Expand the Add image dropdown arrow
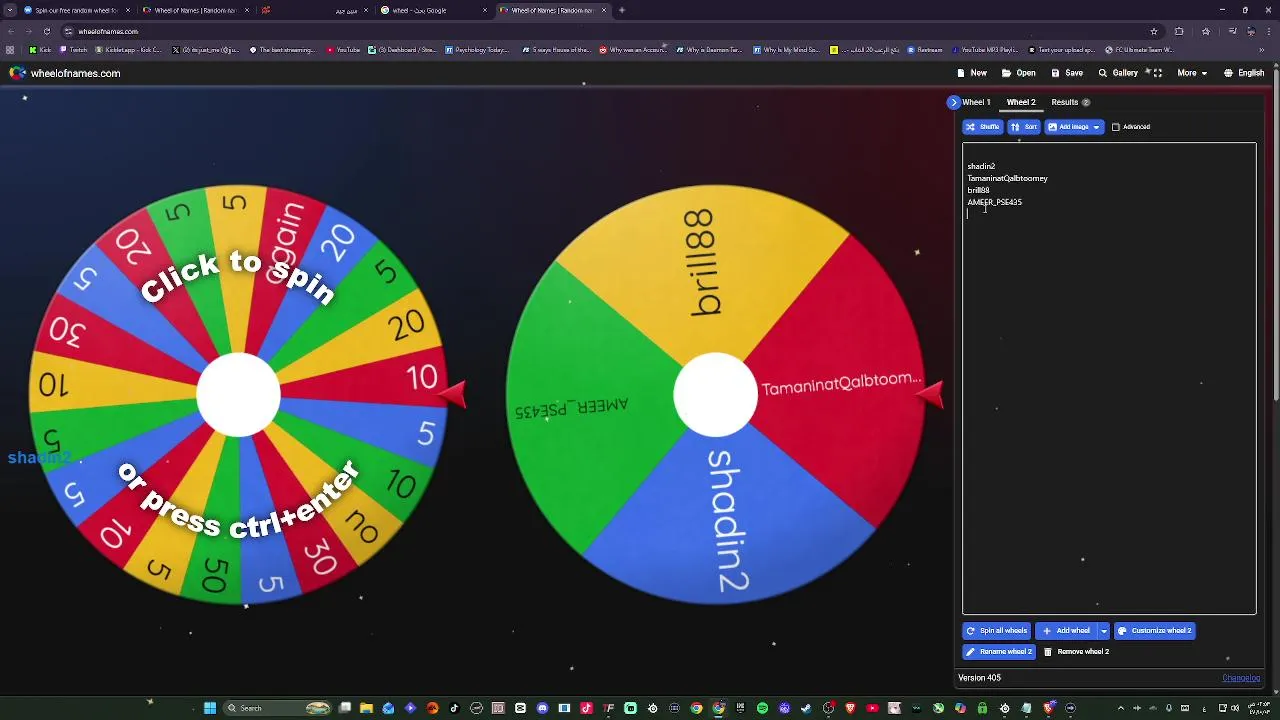 [x=1096, y=127]
